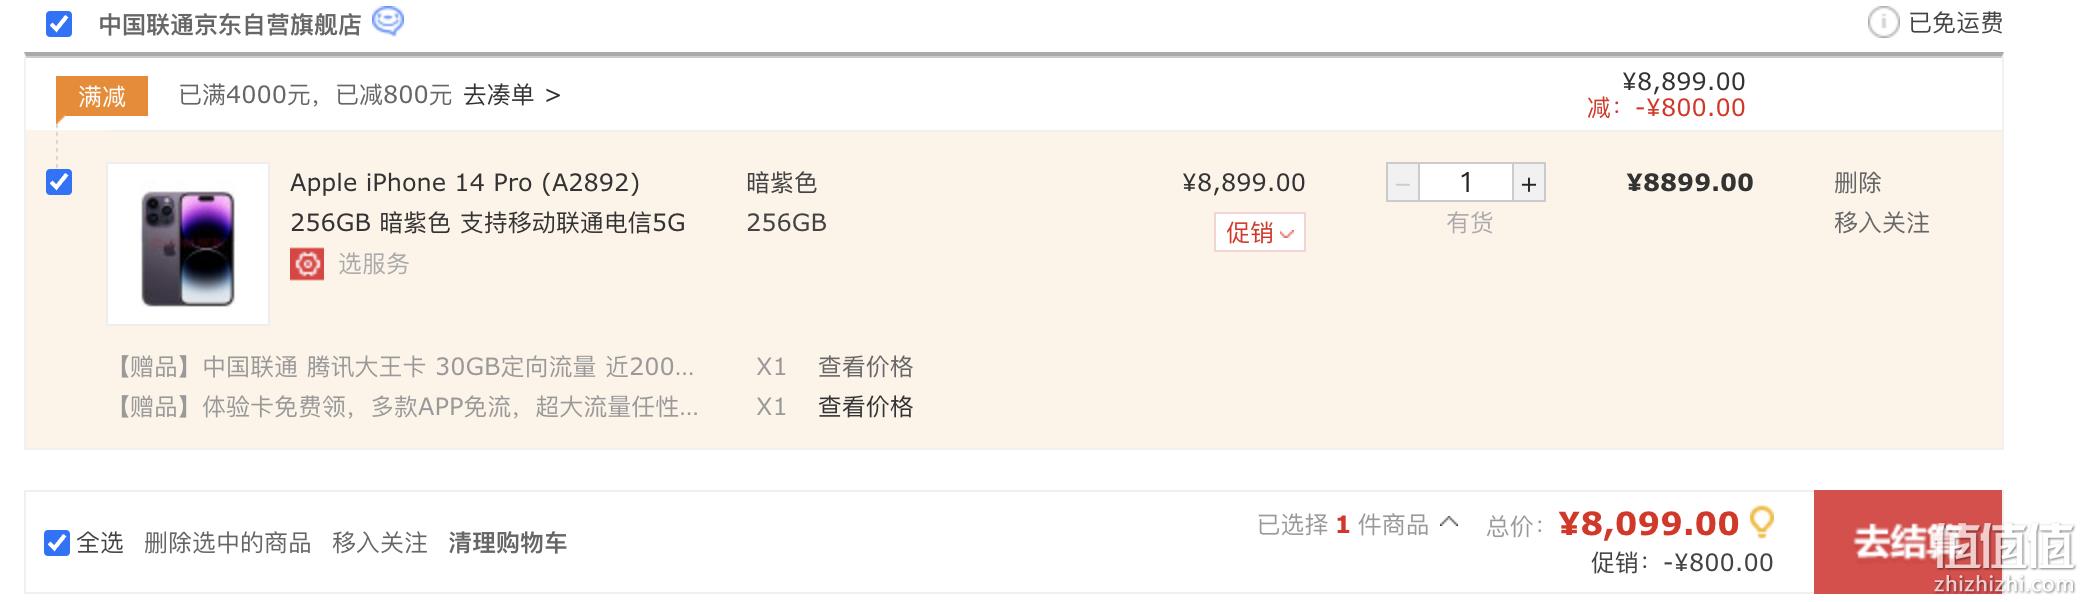
Task: Toggle the iPhone 14 Pro item checkbox
Action: (59, 182)
